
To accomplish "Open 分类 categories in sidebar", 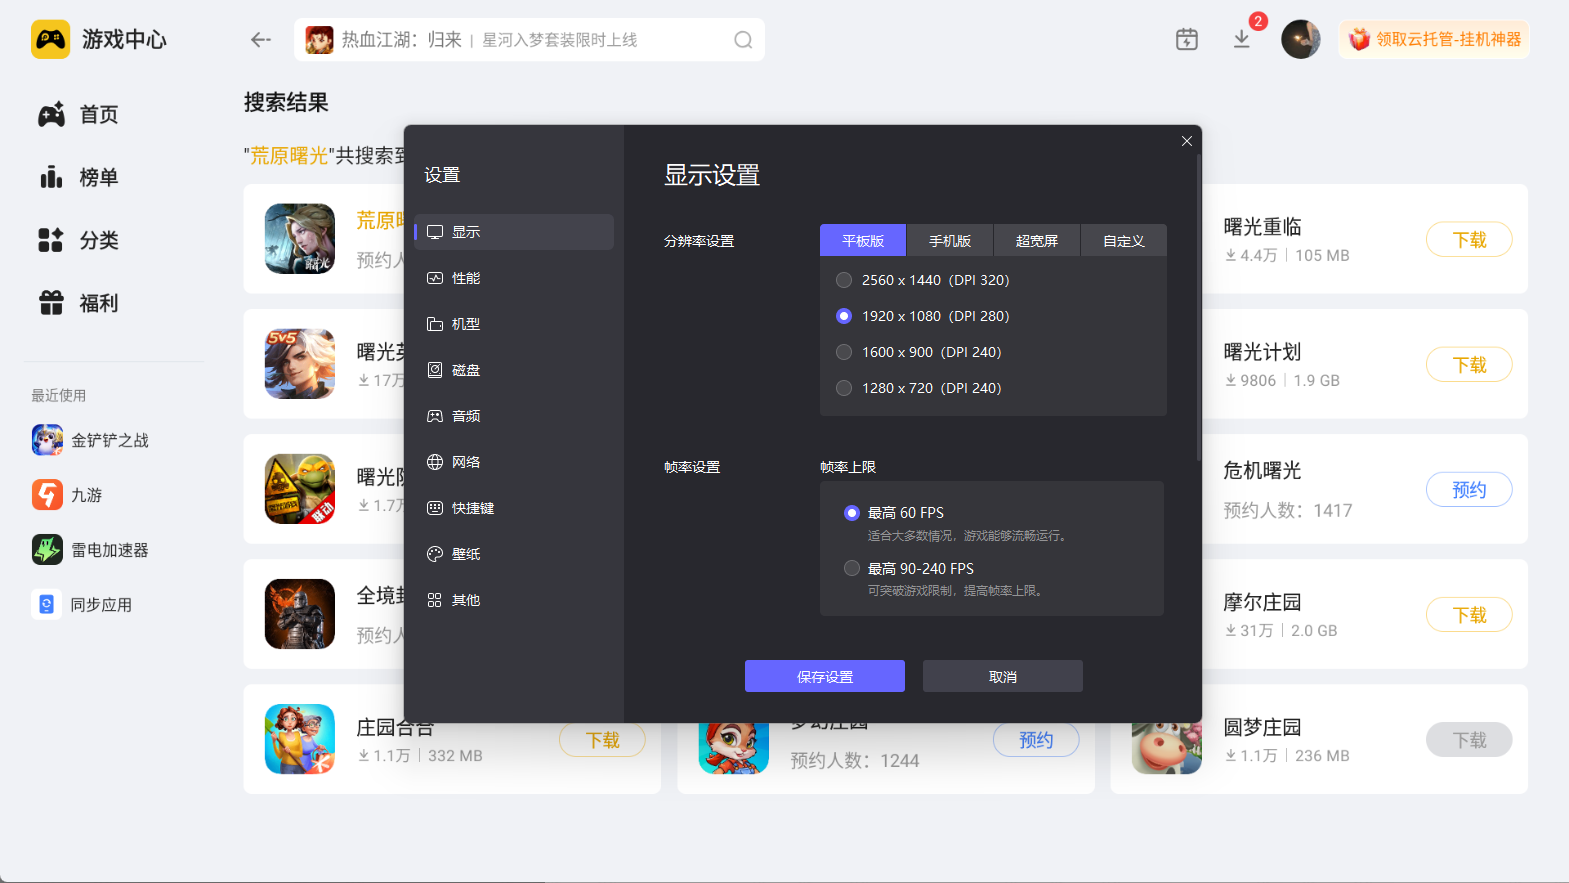I will click(78, 241).
